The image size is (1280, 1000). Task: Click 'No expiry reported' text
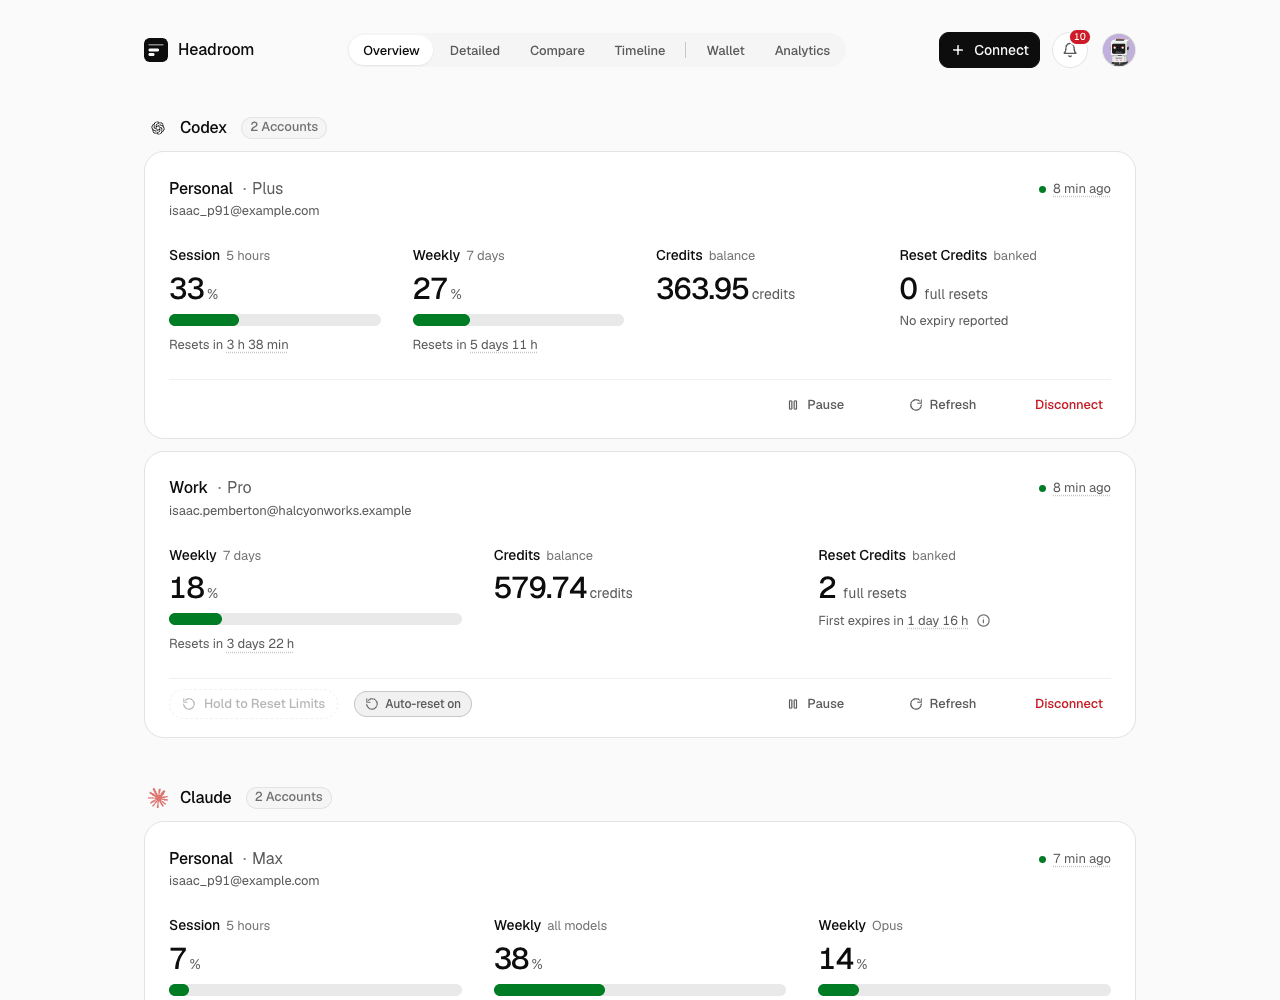[x=954, y=321]
